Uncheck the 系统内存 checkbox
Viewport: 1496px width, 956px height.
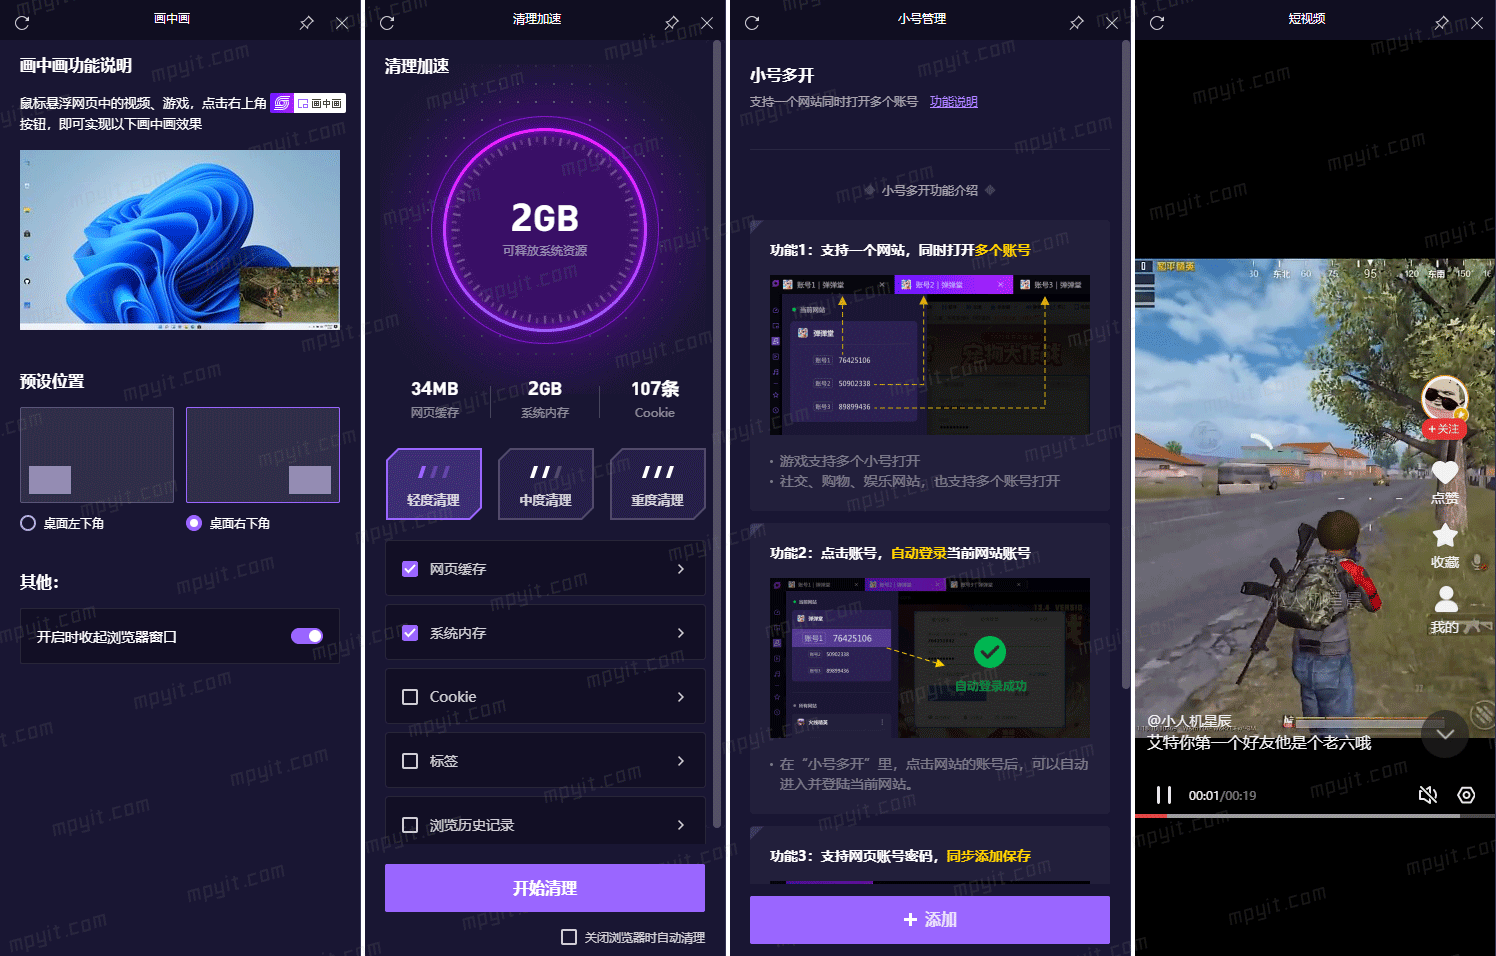tap(410, 633)
